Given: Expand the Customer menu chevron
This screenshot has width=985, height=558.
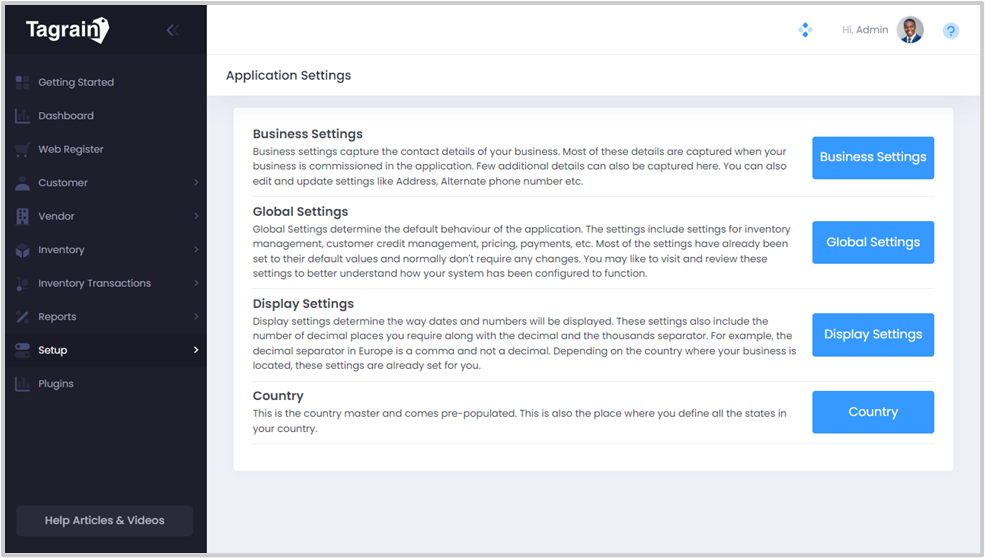Looking at the screenshot, I should [196, 183].
